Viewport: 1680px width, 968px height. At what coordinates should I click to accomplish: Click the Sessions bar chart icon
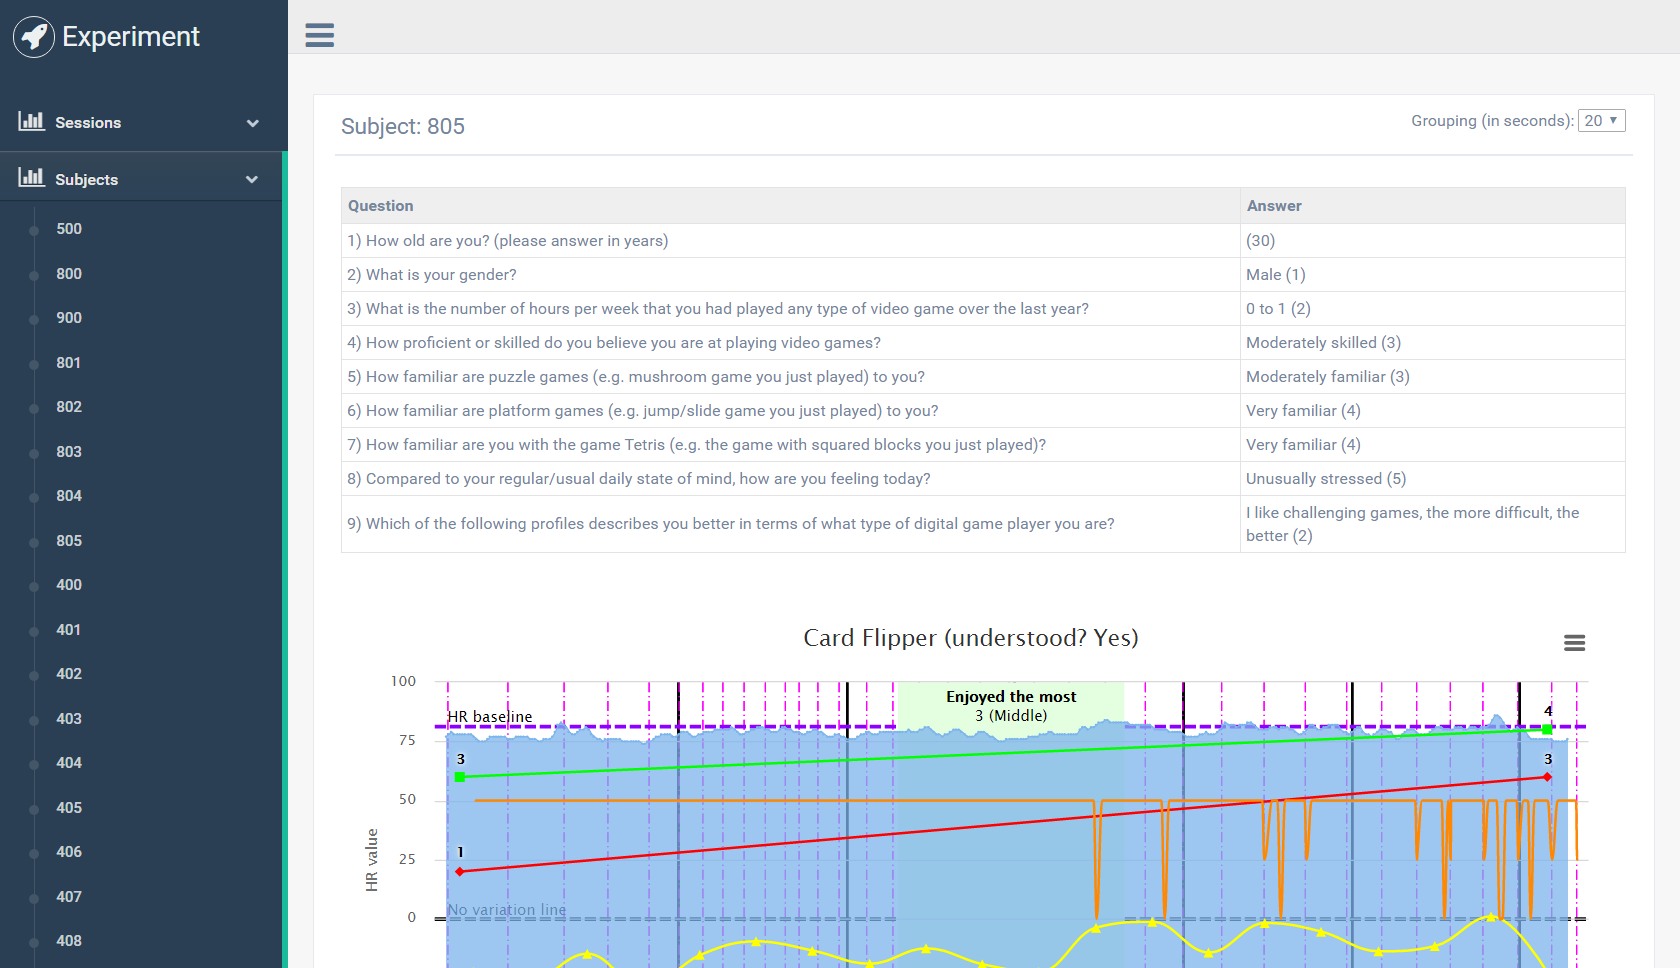coord(31,122)
